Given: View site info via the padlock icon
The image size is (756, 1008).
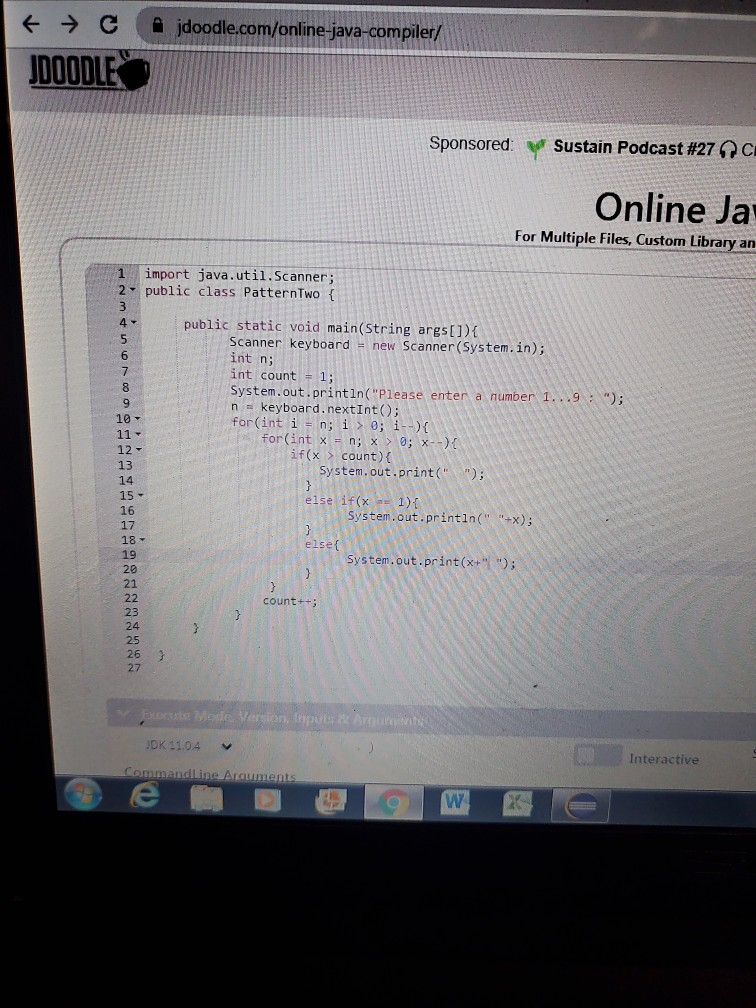Looking at the screenshot, I should (x=157, y=25).
